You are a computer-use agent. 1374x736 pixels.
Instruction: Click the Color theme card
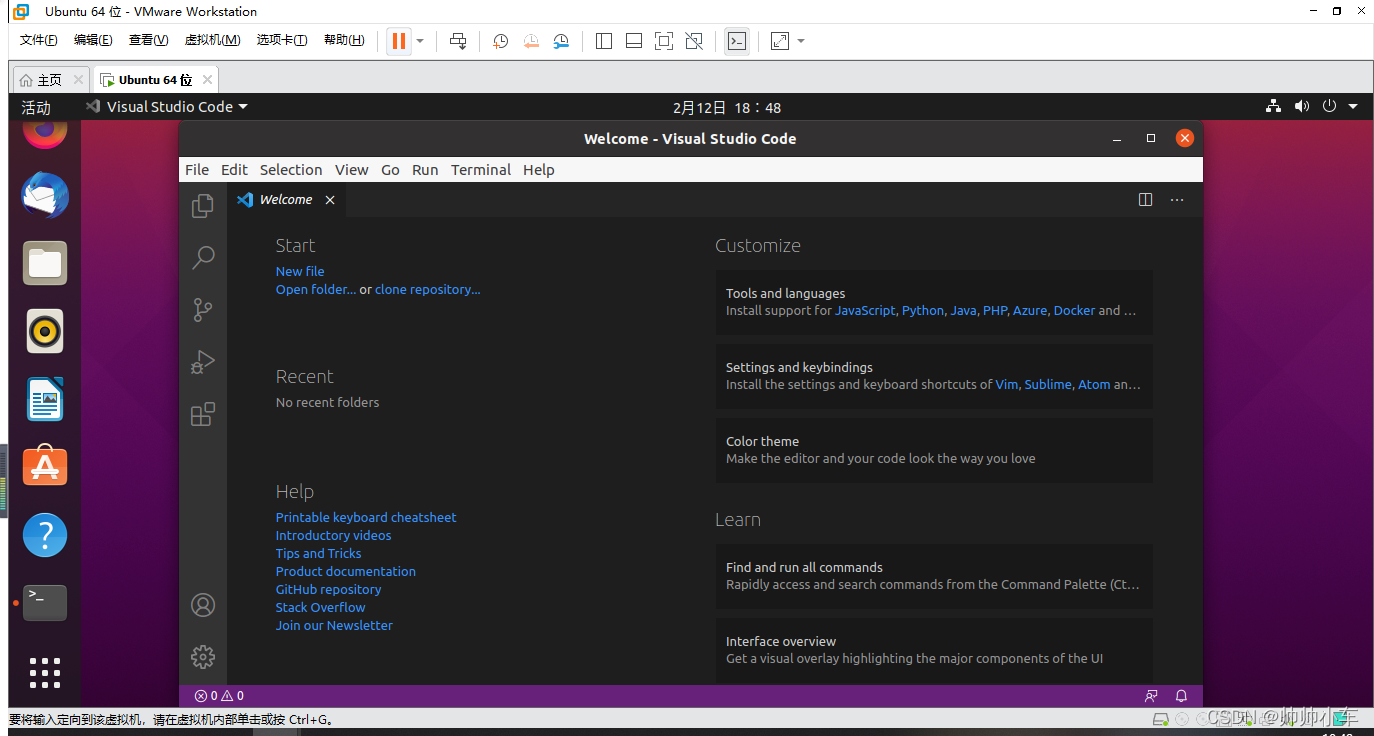[x=934, y=450]
